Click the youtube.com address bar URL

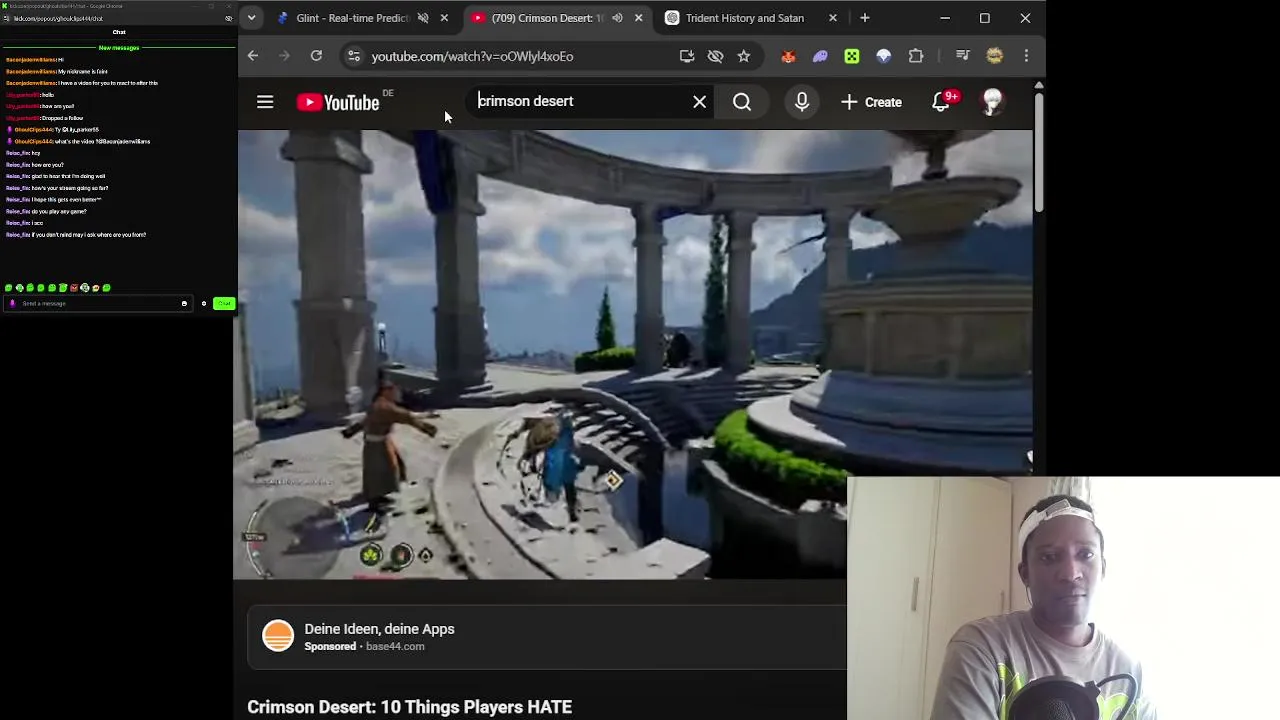pos(472,56)
